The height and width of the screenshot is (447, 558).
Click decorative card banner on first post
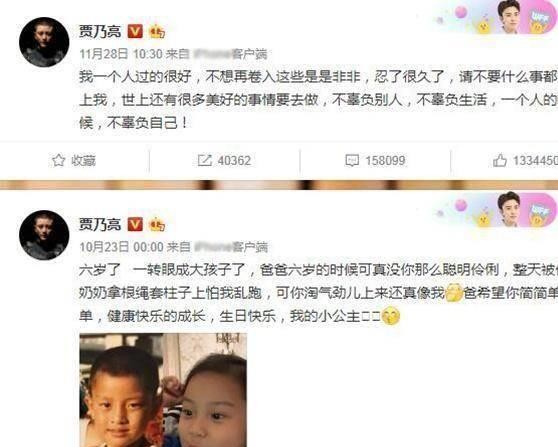tap(496, 17)
